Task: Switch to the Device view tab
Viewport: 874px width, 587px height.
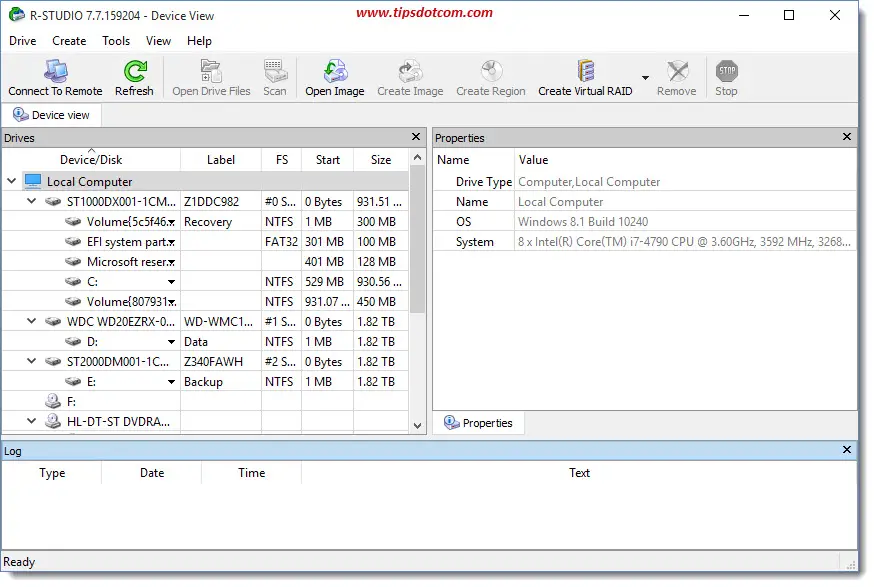Action: click(51, 115)
